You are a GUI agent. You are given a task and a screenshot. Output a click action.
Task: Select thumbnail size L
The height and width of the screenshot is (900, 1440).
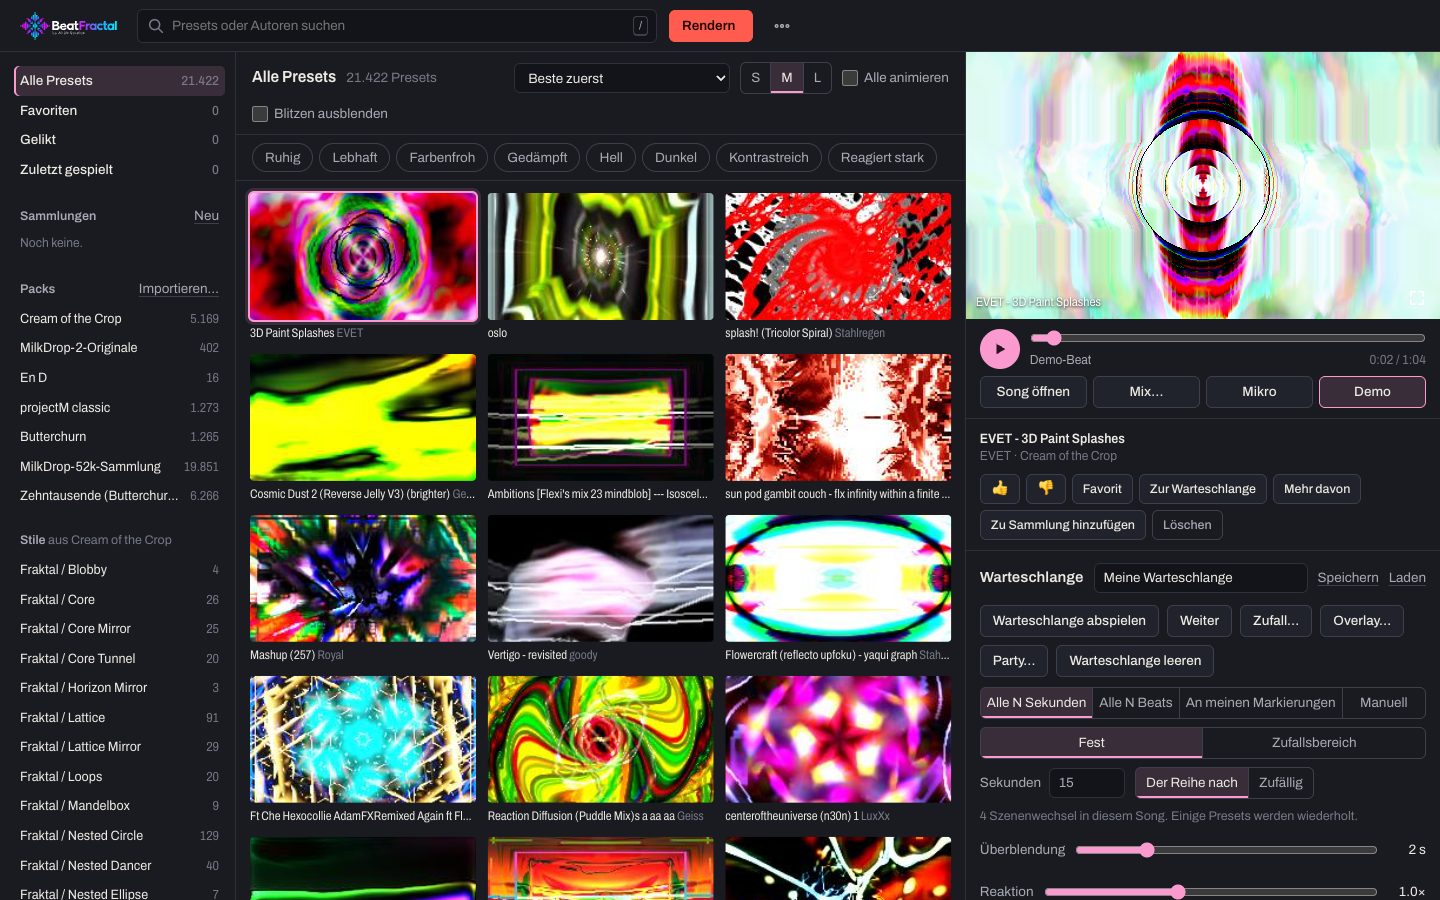point(817,78)
